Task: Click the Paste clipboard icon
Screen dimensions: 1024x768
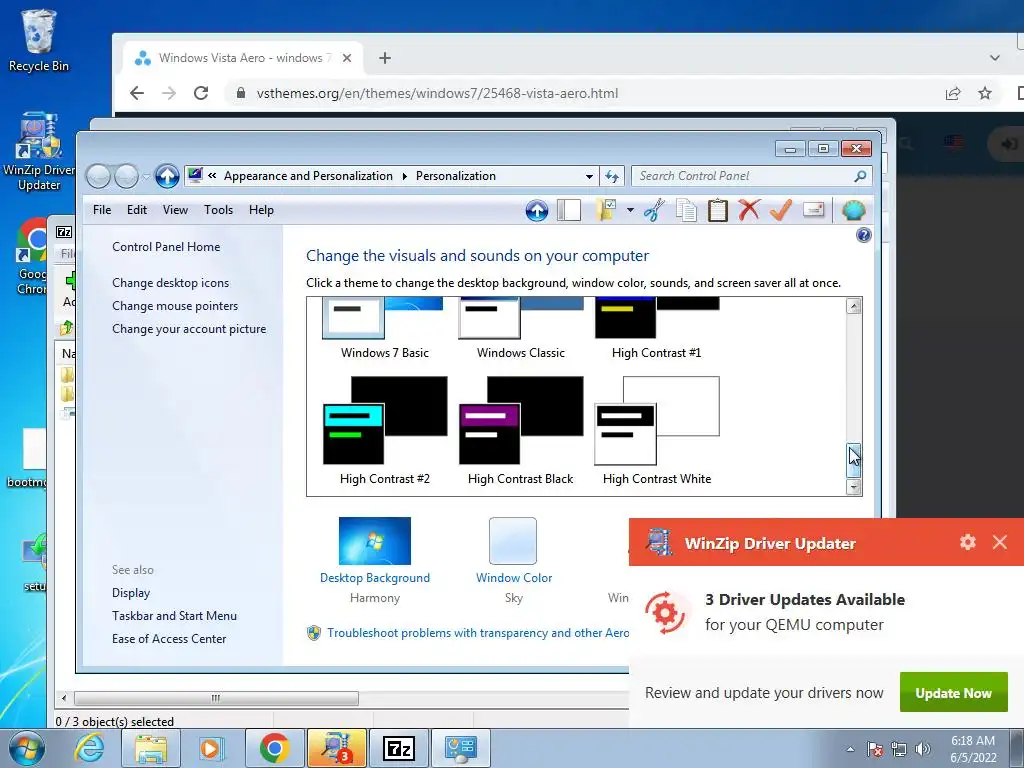Action: tap(718, 210)
